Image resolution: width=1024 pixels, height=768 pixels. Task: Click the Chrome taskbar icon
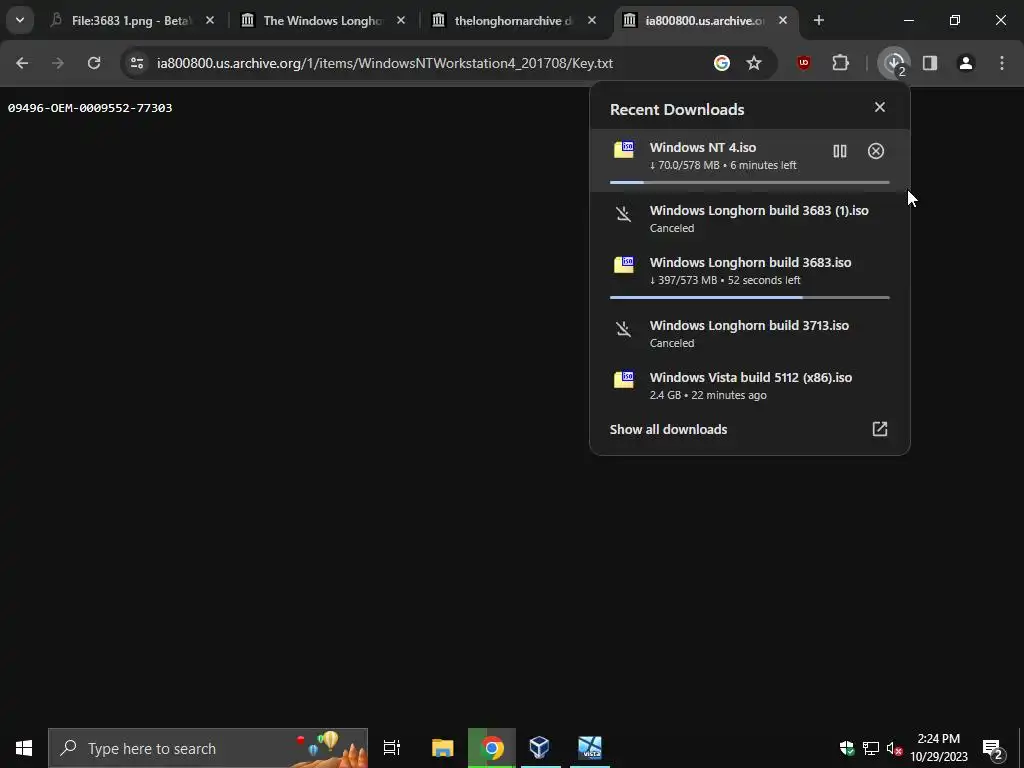click(x=492, y=748)
